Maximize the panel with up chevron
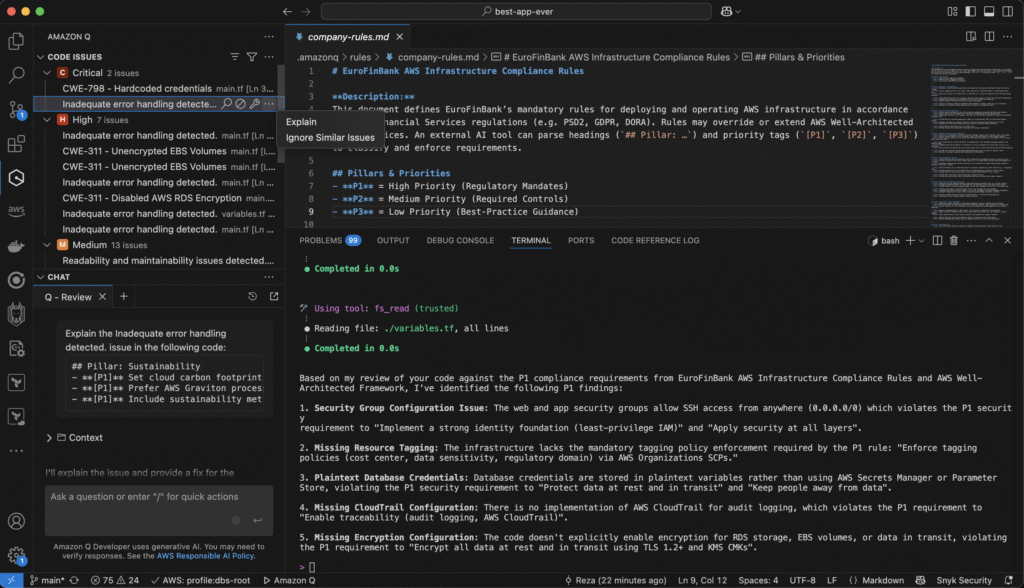Screen dimensions: 1024x588 tap(989, 240)
